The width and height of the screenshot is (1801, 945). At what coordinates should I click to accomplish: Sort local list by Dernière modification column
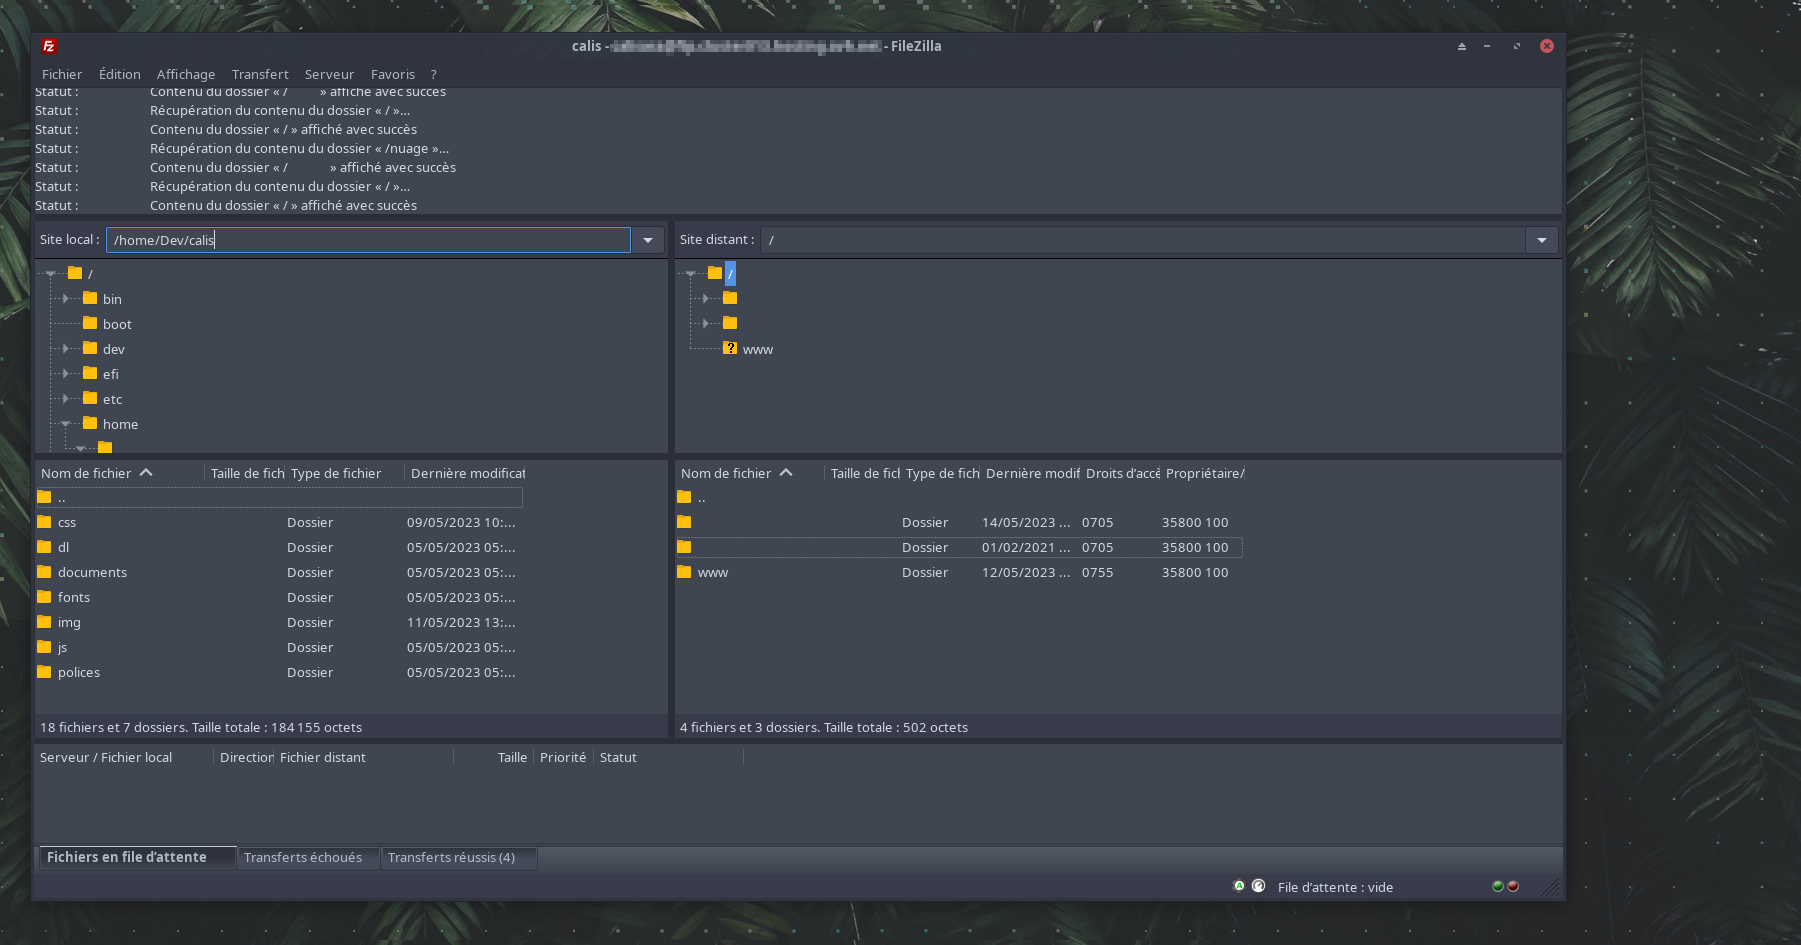click(467, 473)
